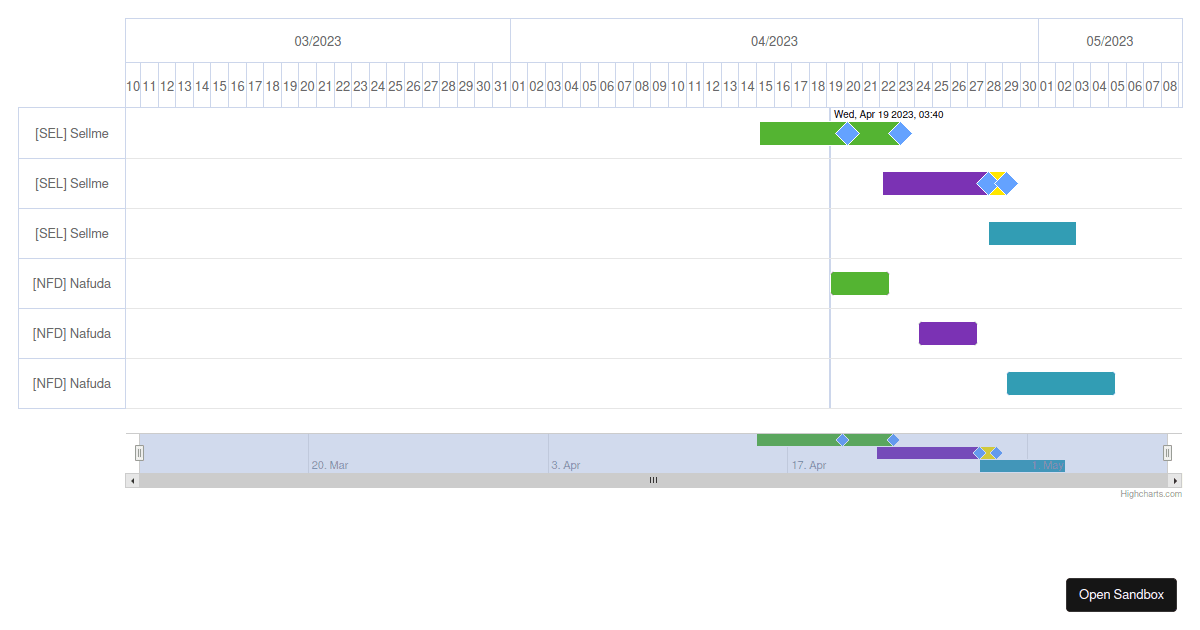Click the scrollbar left arrow
The image size is (1200, 630).
(x=132, y=480)
